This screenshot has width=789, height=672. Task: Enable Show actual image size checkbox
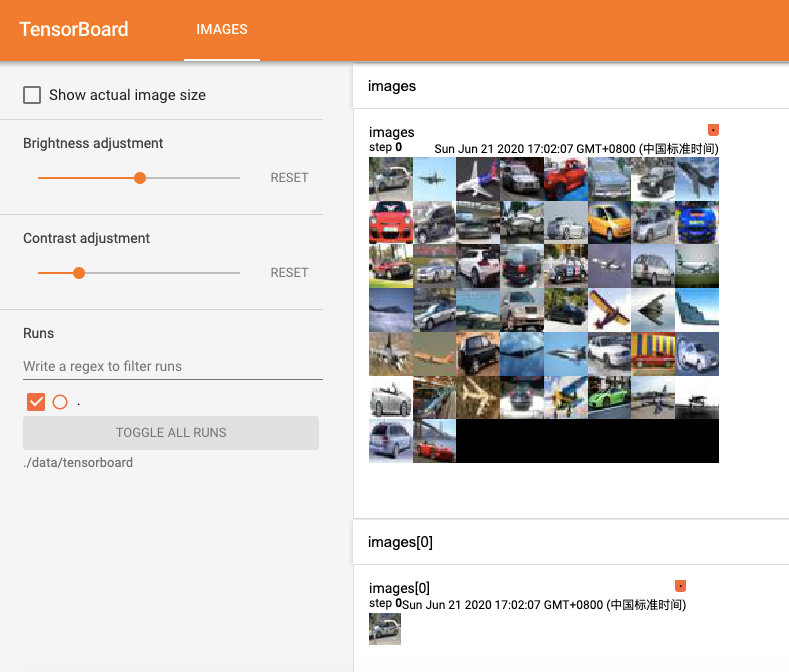pos(32,95)
